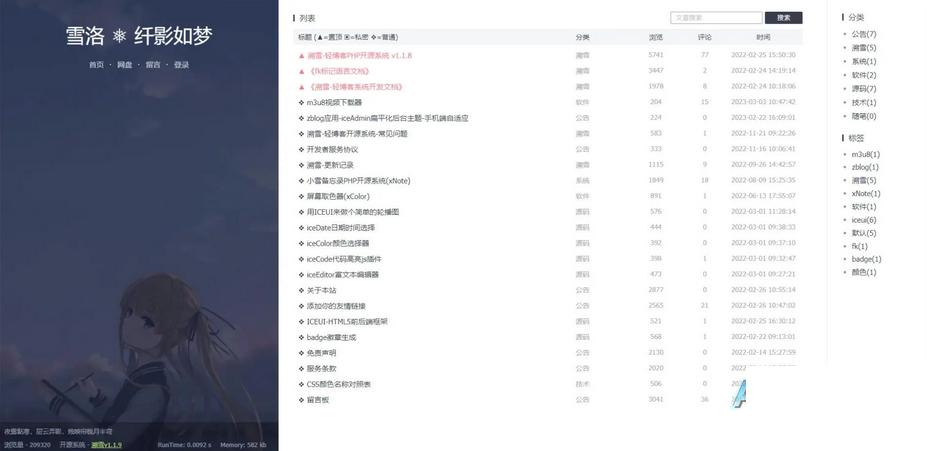This screenshot has width=927, height=451.
Task: Open the 用ICEUI来做个简单的轮播图 article
Action: click(x=353, y=212)
